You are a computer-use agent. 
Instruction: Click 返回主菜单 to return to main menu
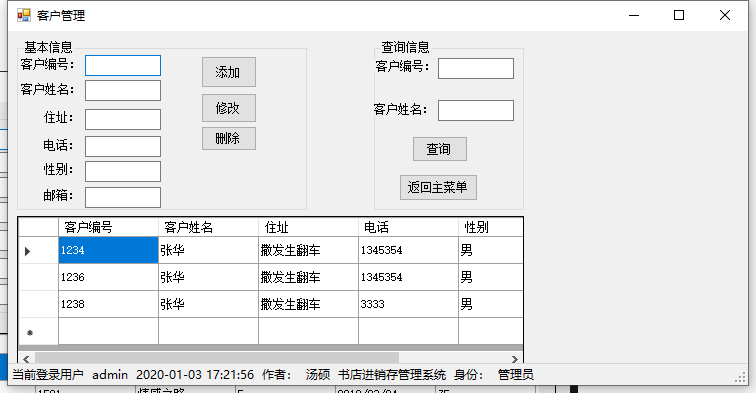[x=438, y=187]
